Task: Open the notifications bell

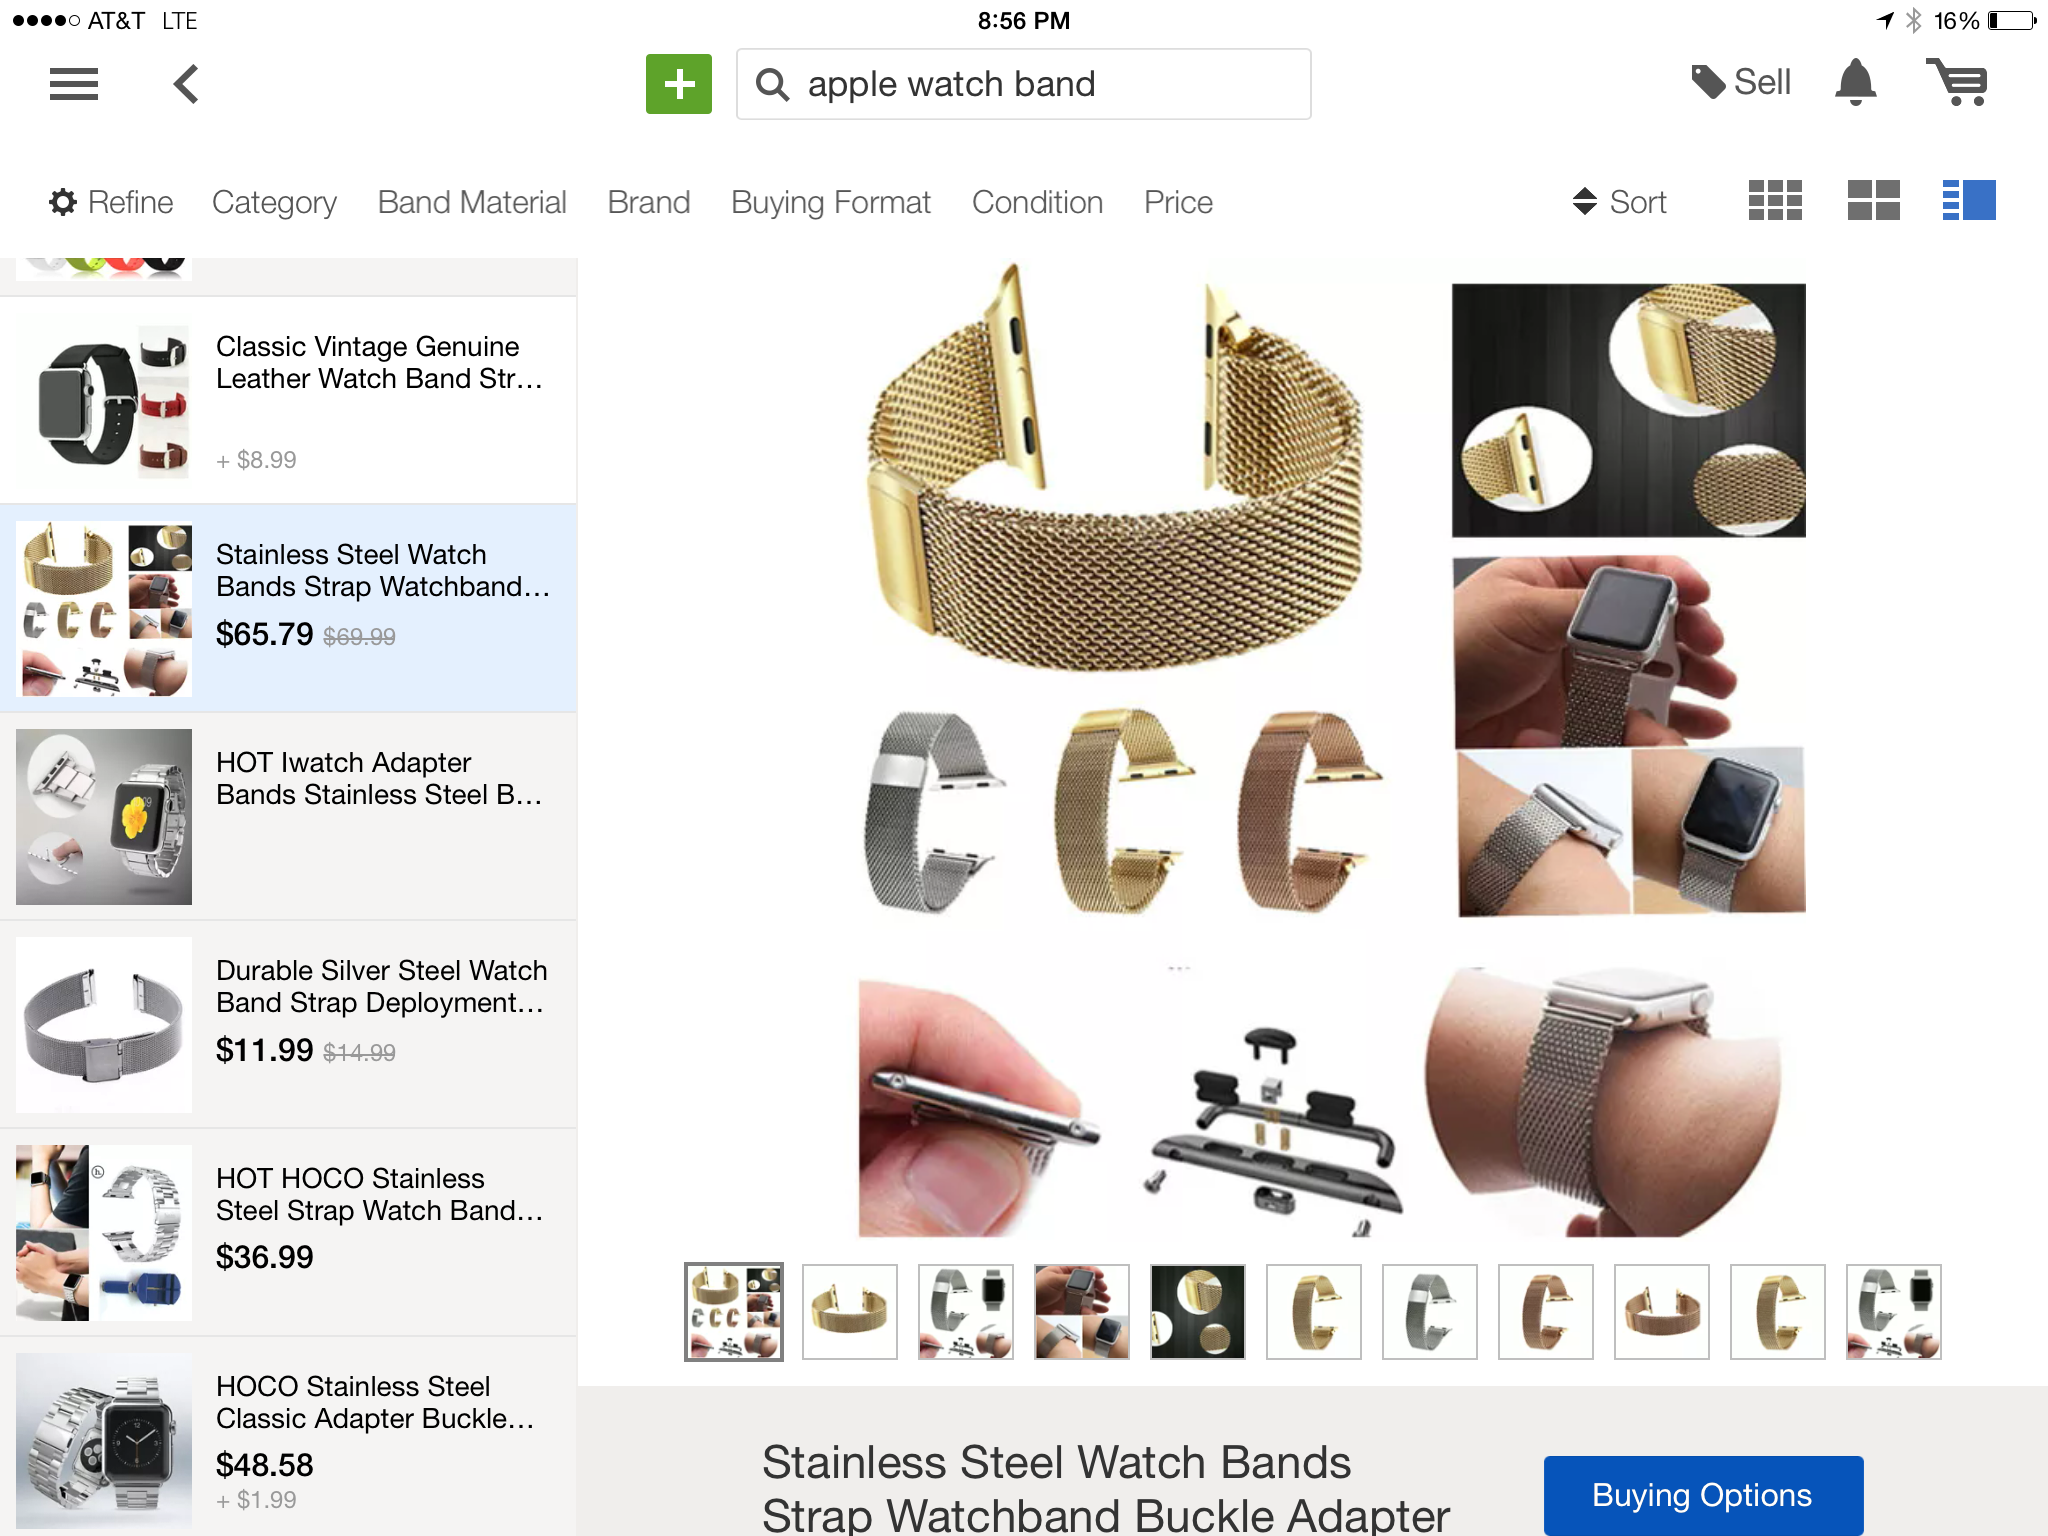Action: click(1855, 82)
